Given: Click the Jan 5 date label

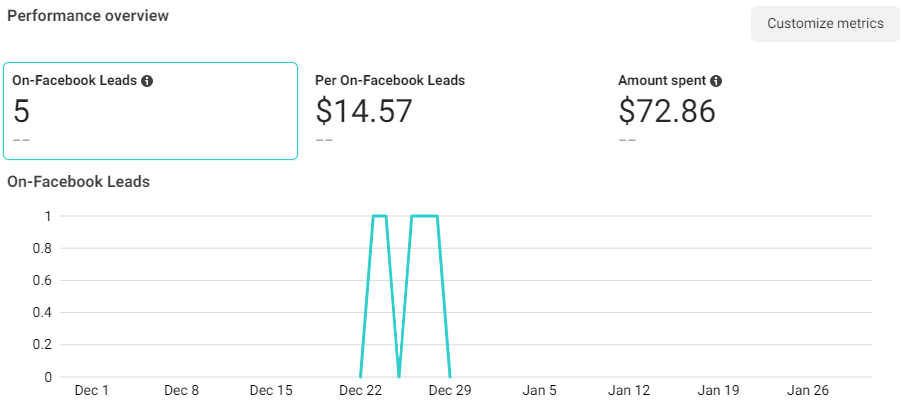Looking at the screenshot, I should click(539, 390).
